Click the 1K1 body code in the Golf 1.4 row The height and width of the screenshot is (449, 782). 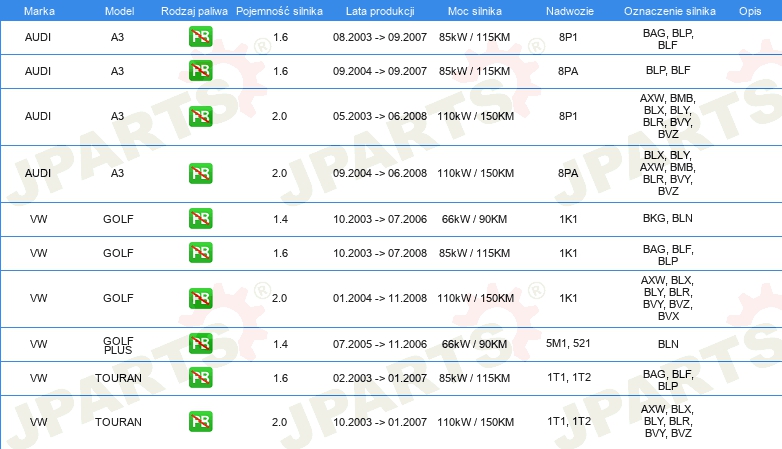[x=568, y=219]
